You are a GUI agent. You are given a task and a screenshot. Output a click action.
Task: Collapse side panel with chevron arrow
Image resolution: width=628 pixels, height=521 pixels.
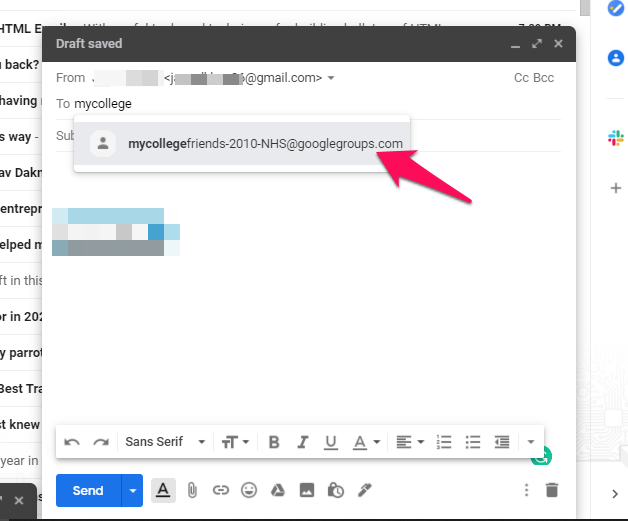[x=615, y=494]
